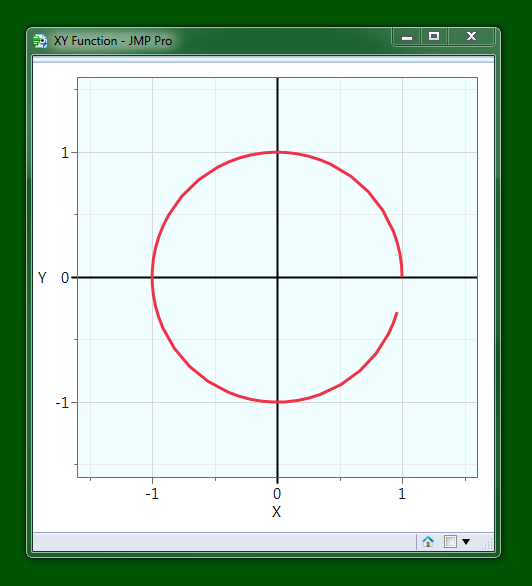Image resolution: width=532 pixels, height=586 pixels.
Task: Click the window title XY Function - JMP Pro
Action: pos(113,41)
